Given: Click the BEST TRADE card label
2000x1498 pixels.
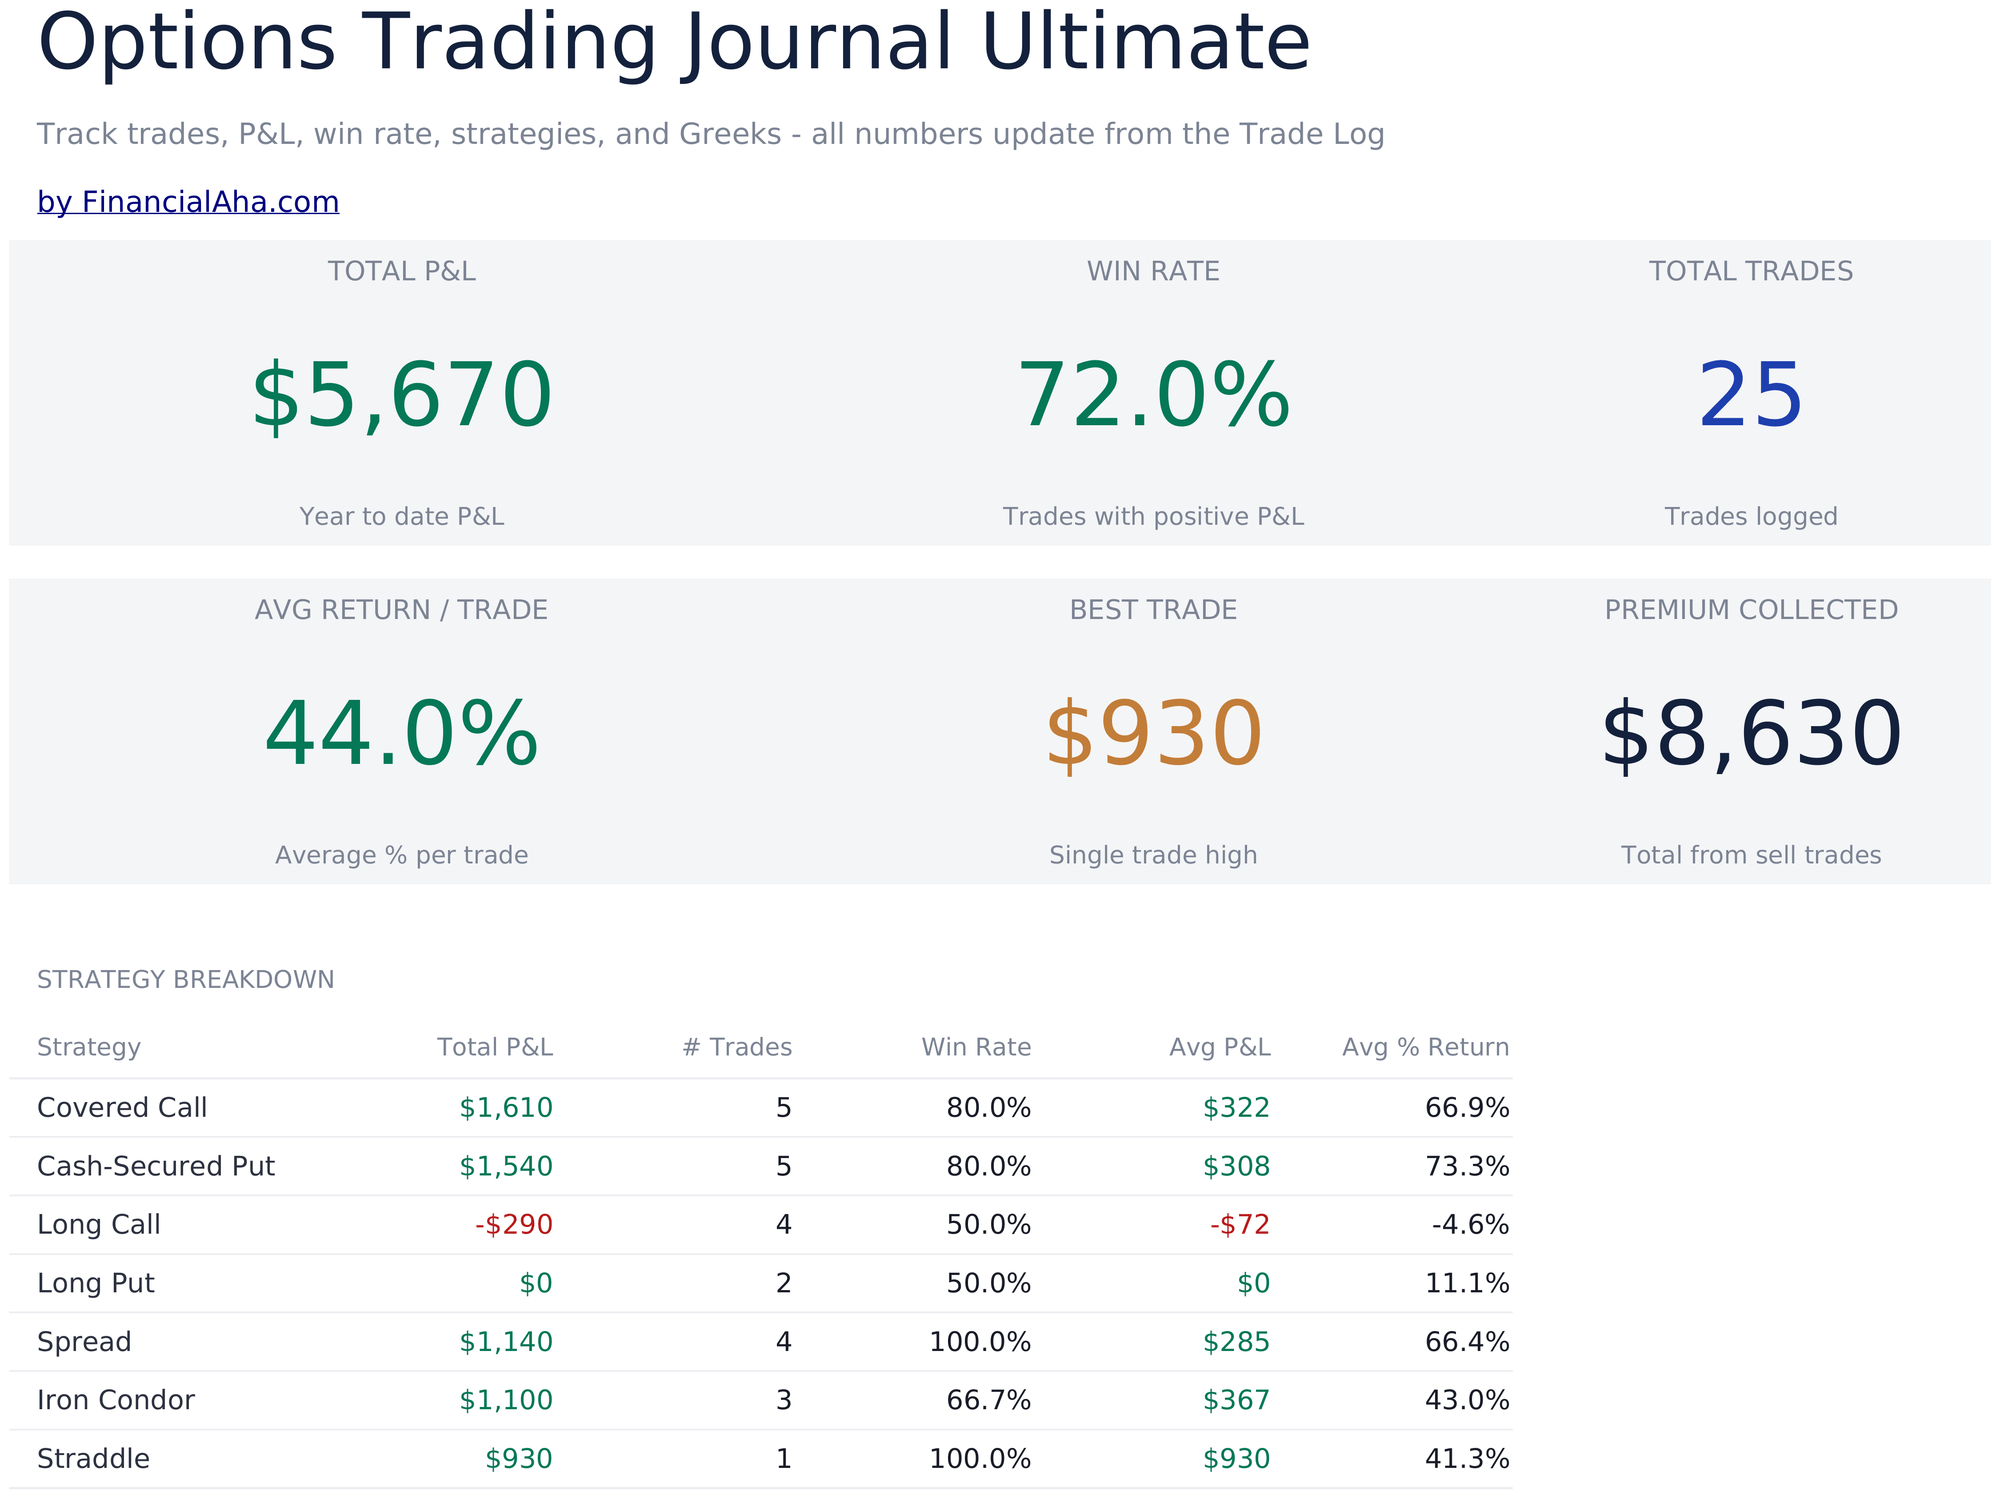Looking at the screenshot, I should [1153, 610].
